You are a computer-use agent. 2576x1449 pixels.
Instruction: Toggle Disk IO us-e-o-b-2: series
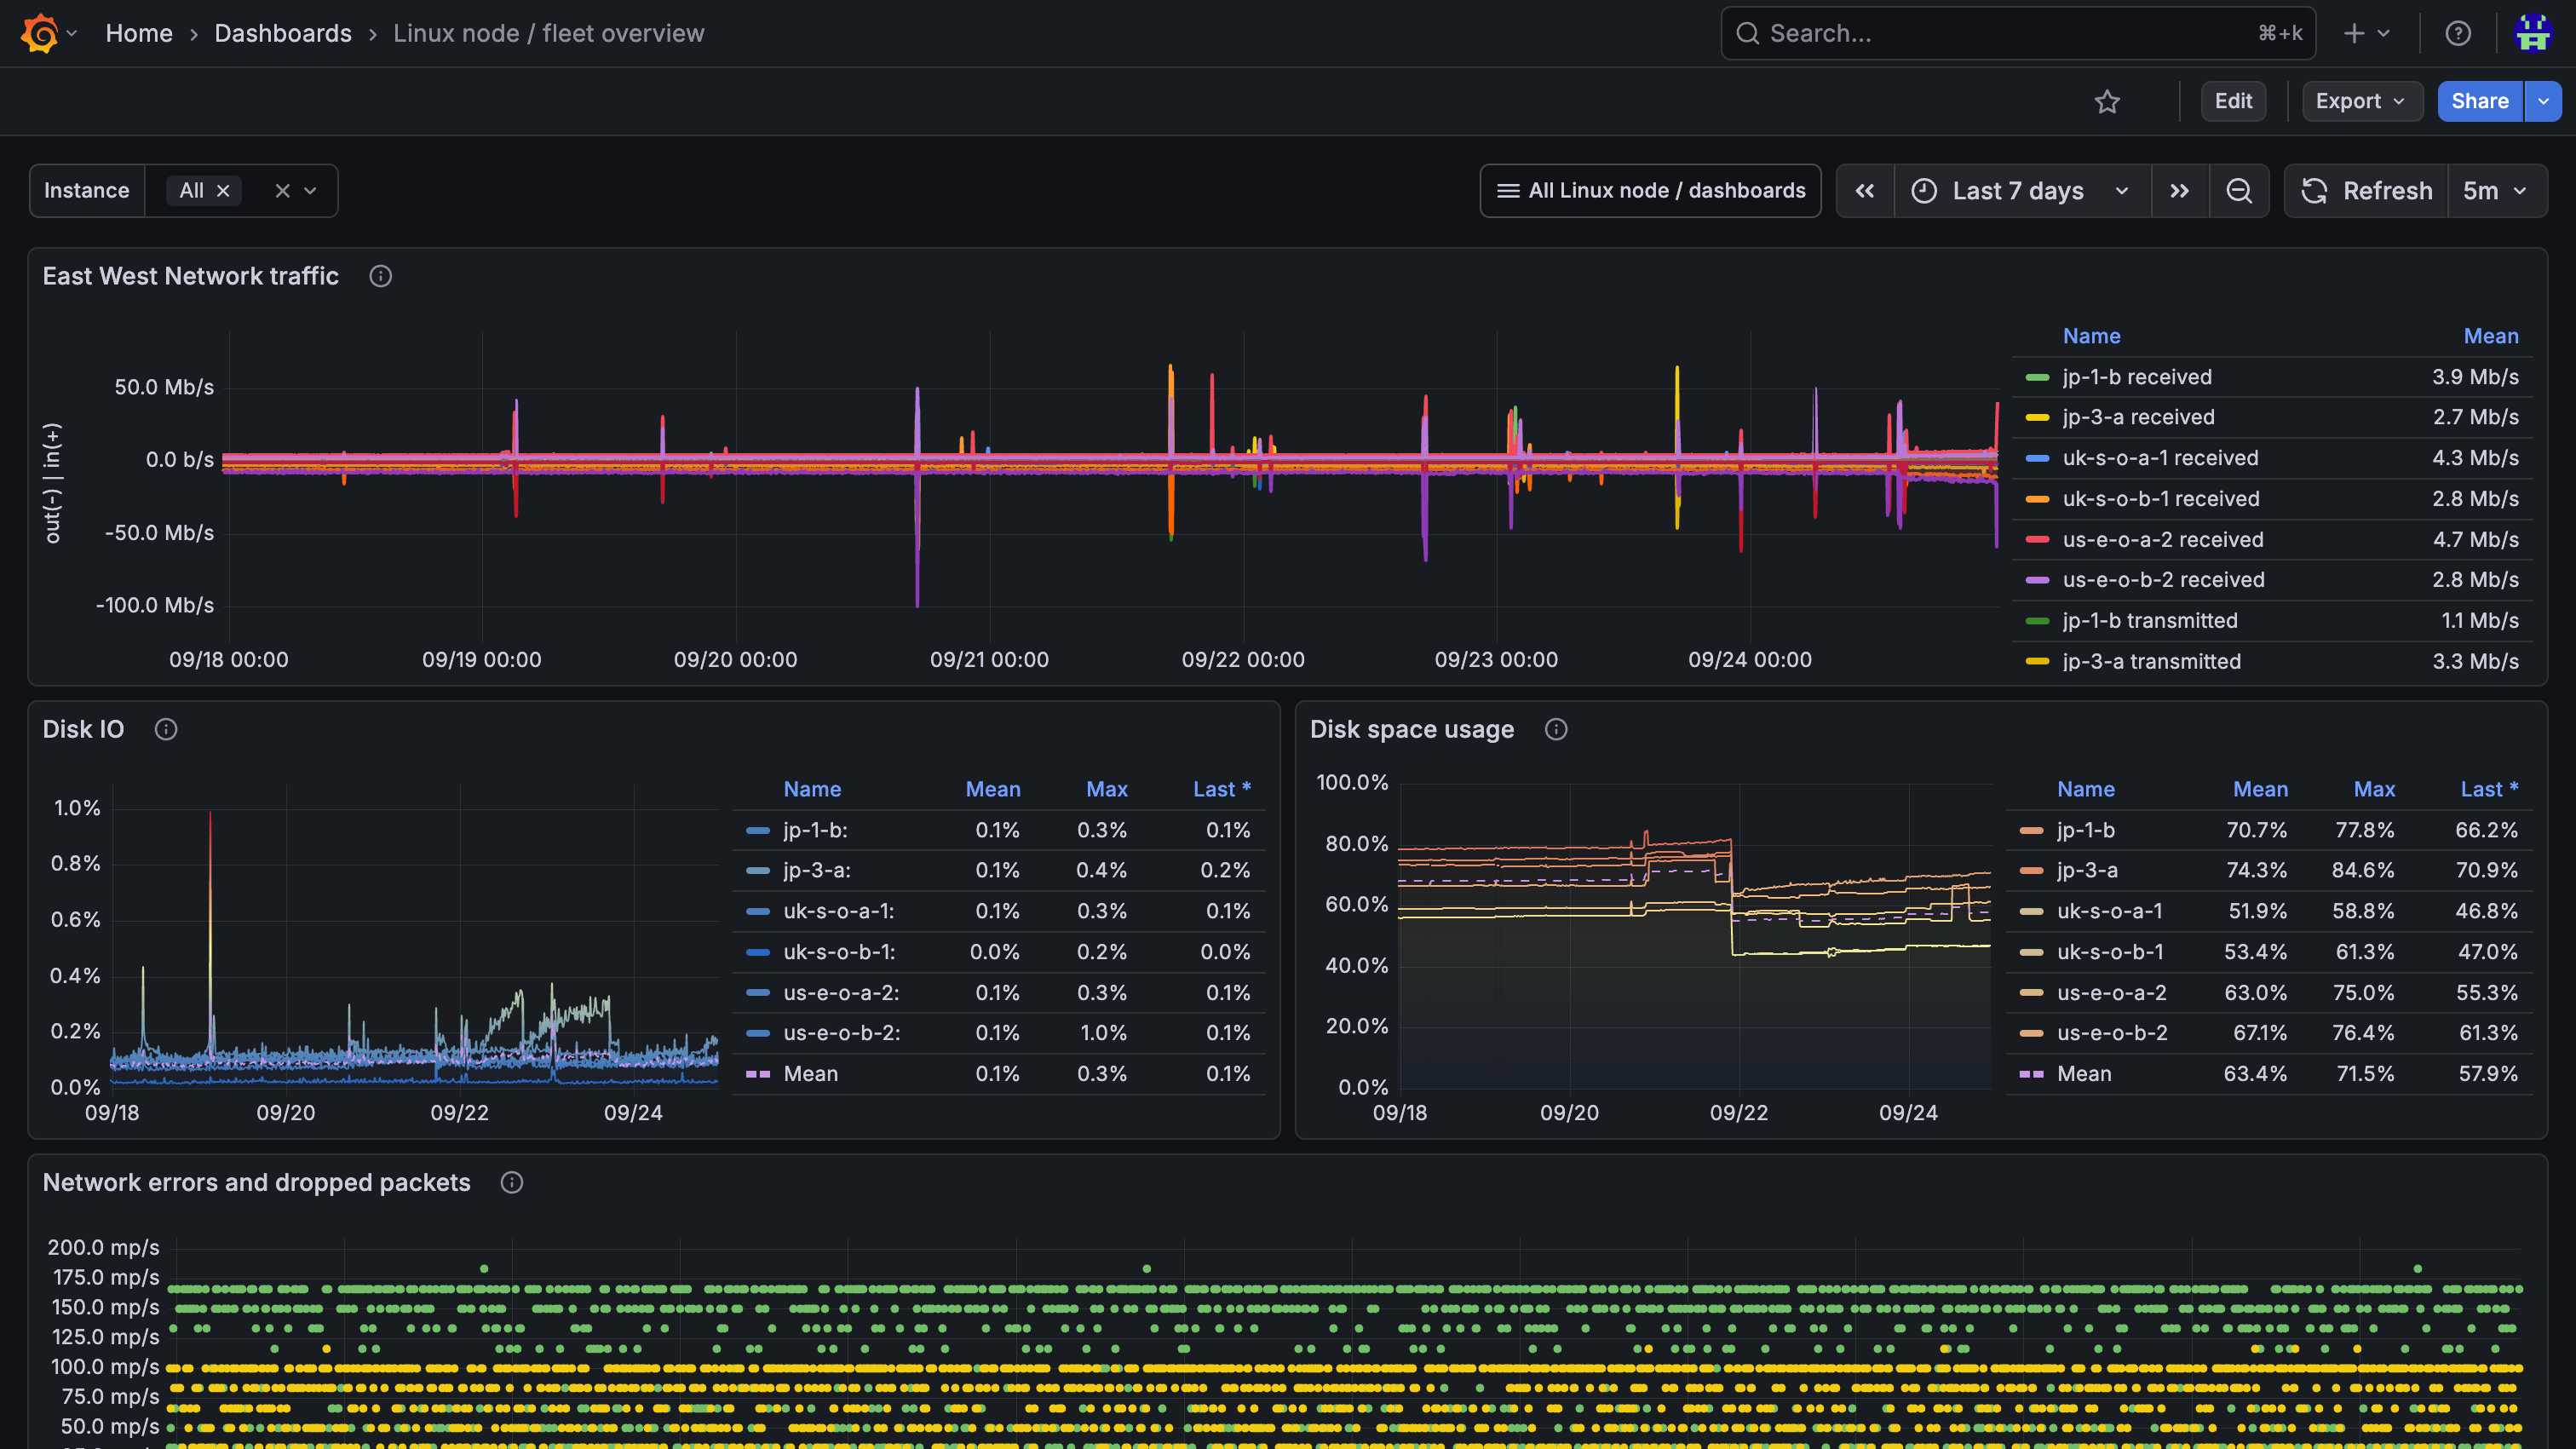point(842,1033)
